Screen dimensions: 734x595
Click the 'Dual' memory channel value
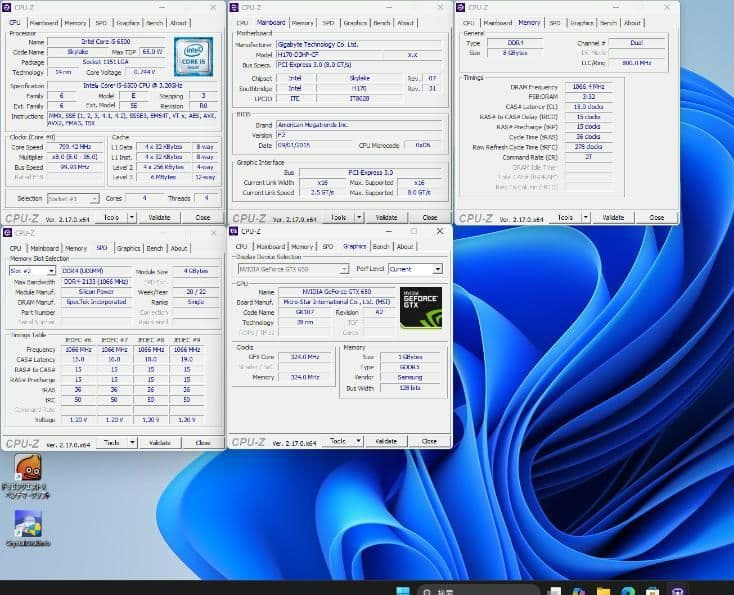click(636, 43)
